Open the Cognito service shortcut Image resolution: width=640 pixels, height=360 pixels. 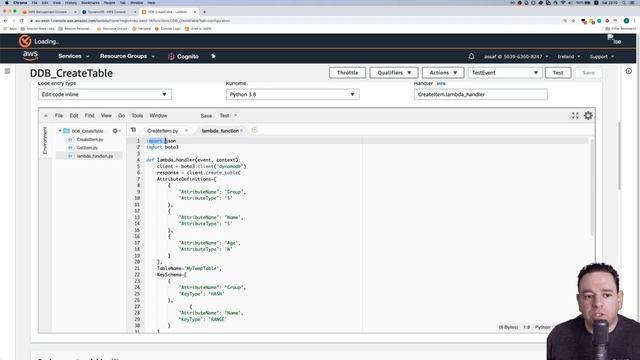(x=183, y=56)
